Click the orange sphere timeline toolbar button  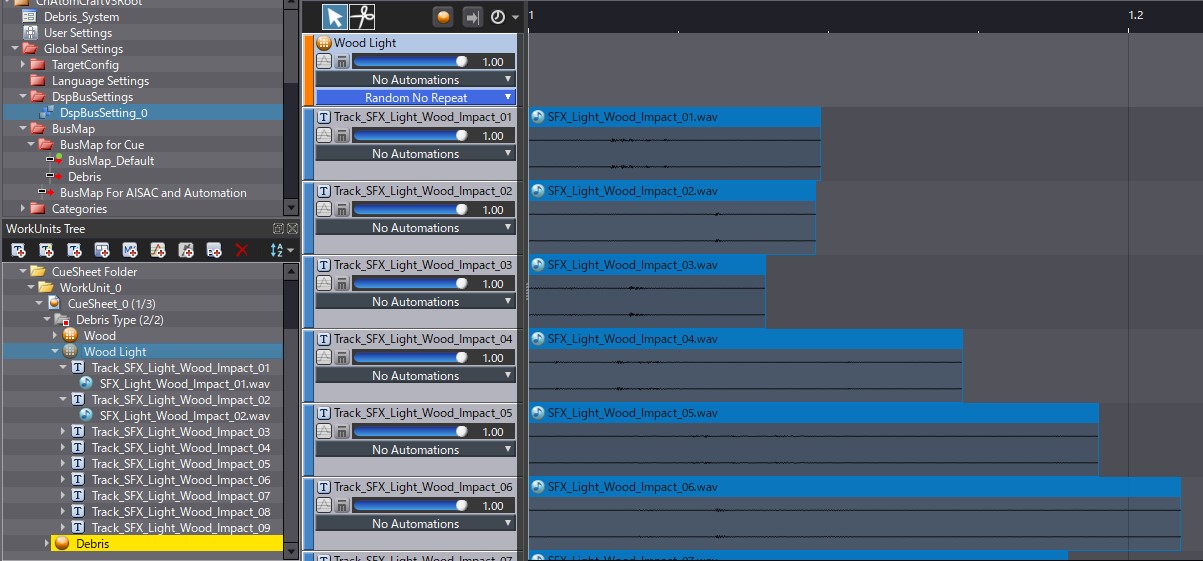point(443,17)
